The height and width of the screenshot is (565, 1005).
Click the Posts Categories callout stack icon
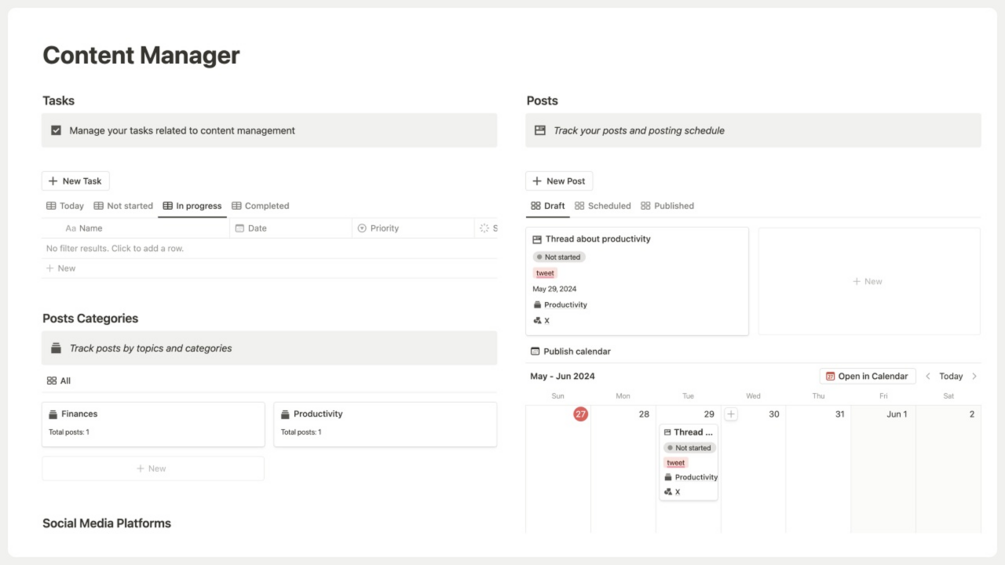click(56, 348)
